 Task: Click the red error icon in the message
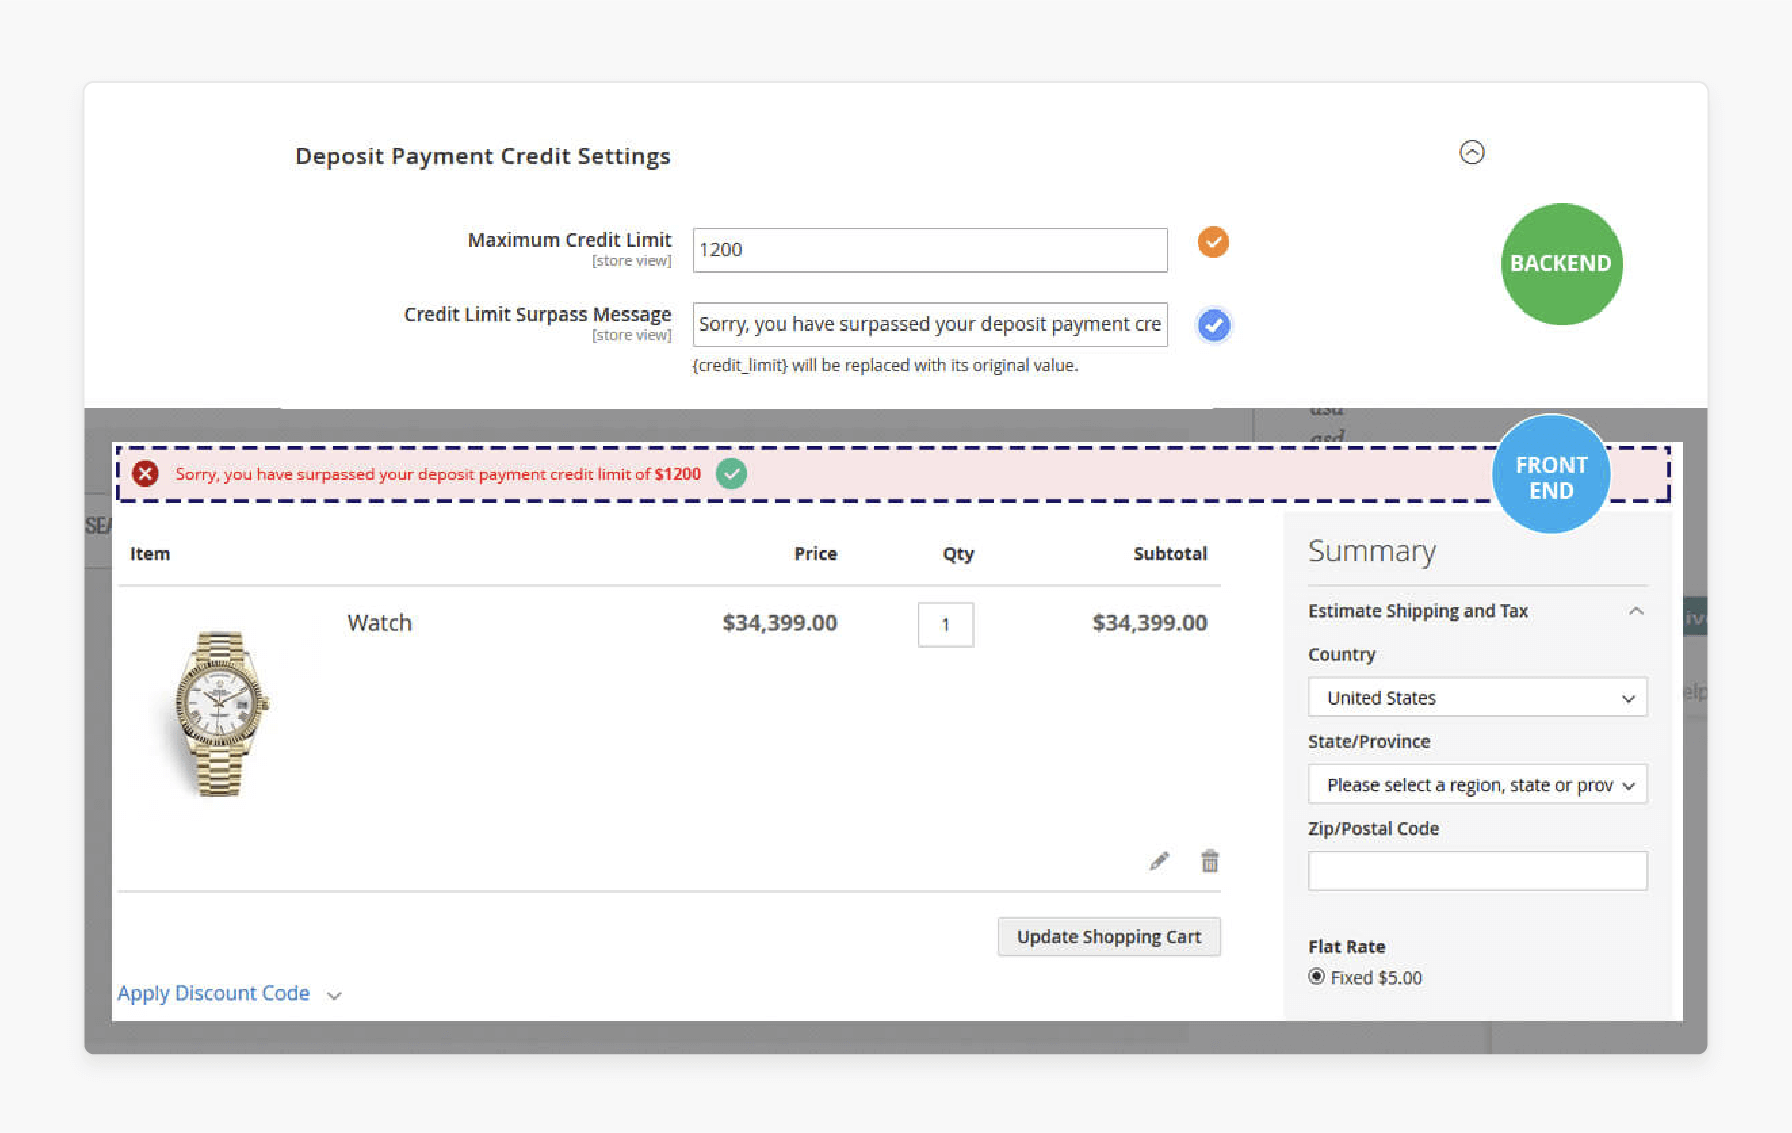pyautogui.click(x=146, y=474)
